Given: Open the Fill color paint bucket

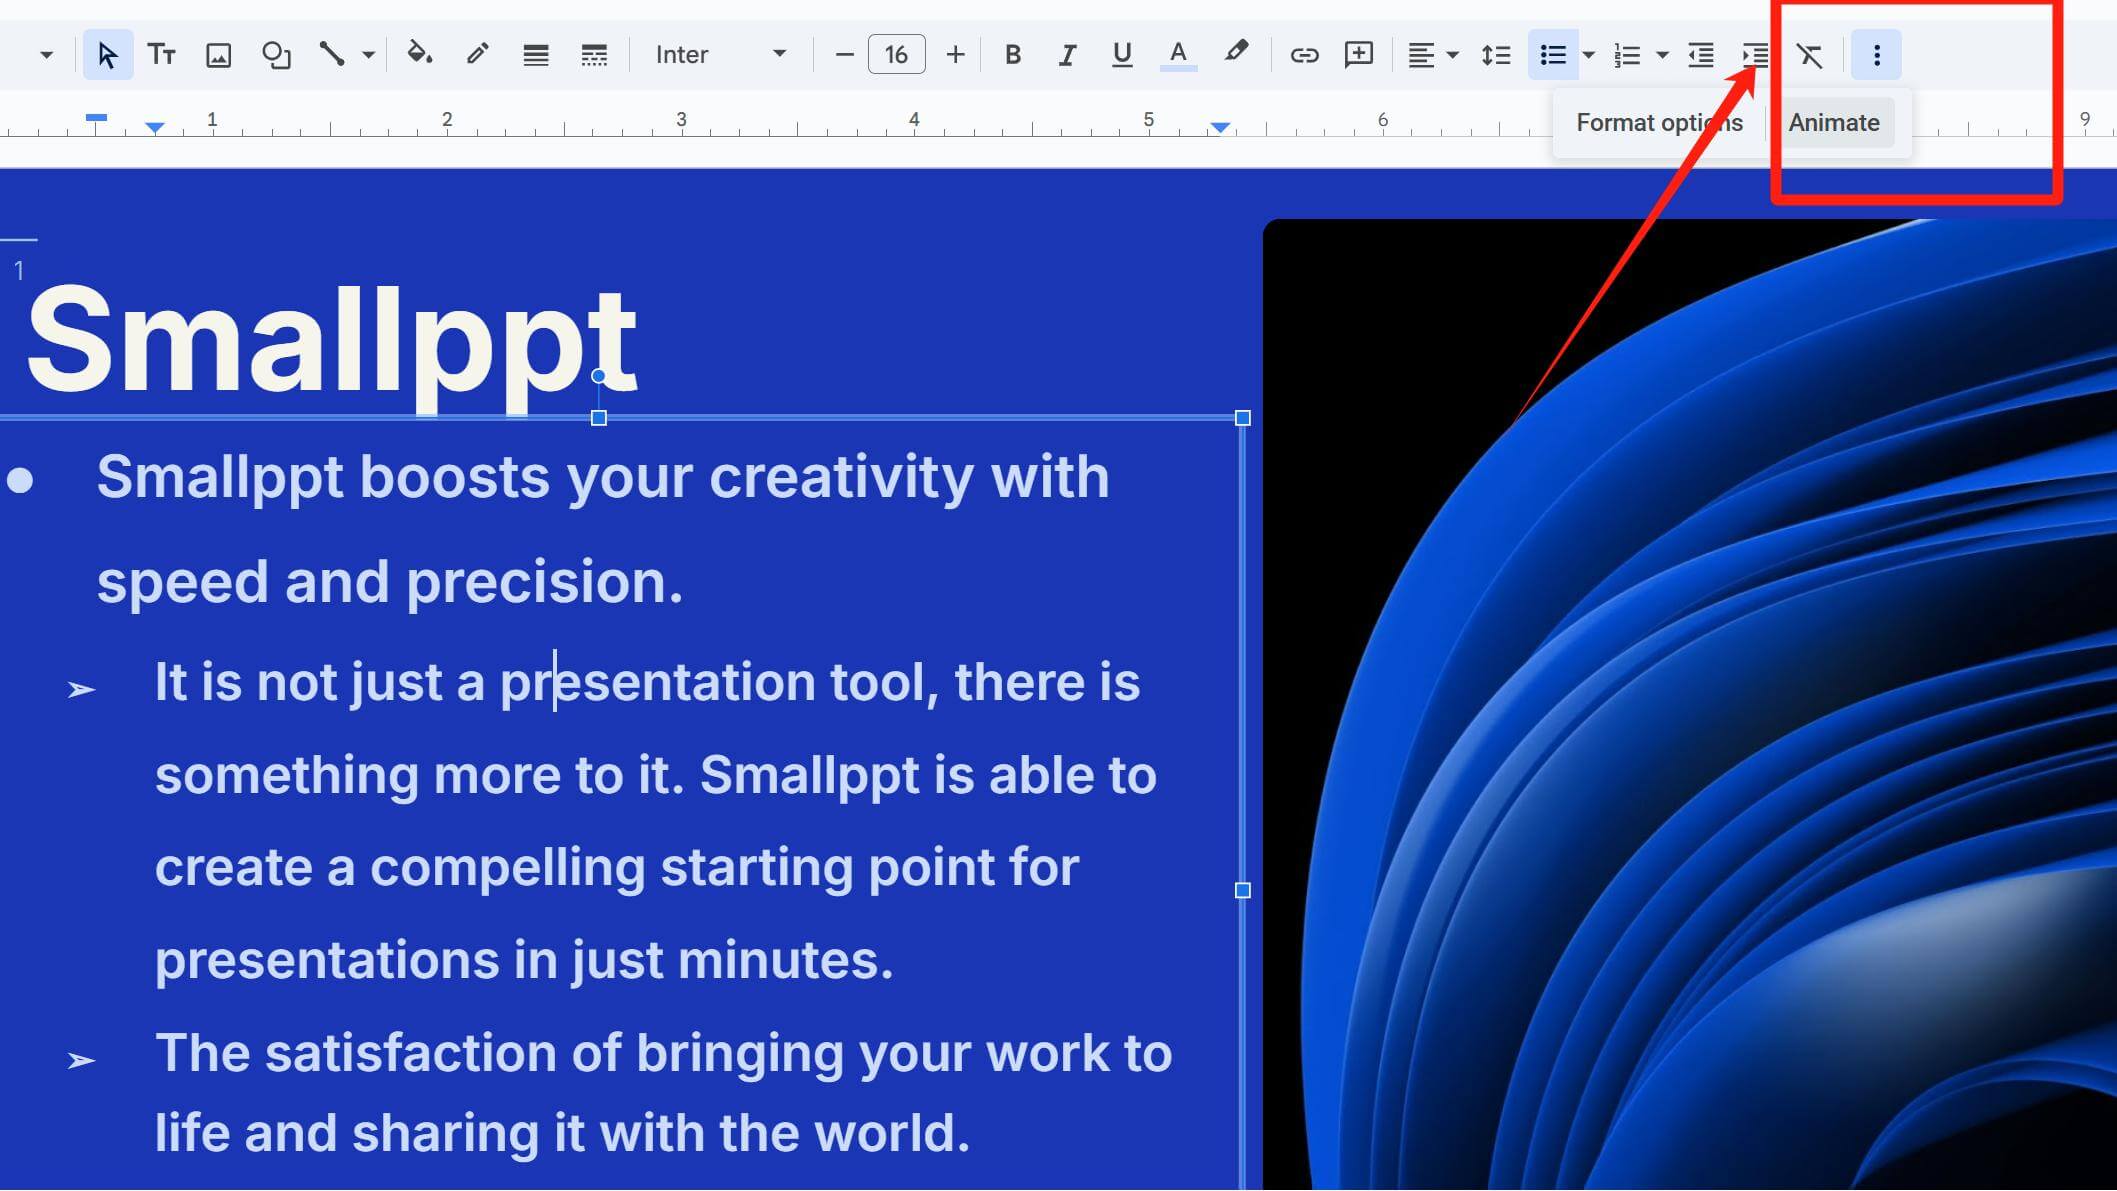Looking at the screenshot, I should (x=419, y=53).
